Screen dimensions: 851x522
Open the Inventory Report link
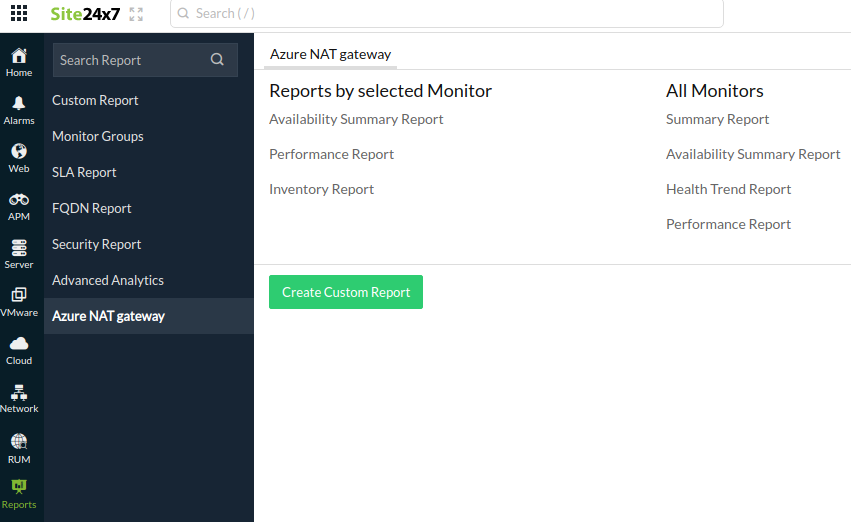[x=321, y=189]
